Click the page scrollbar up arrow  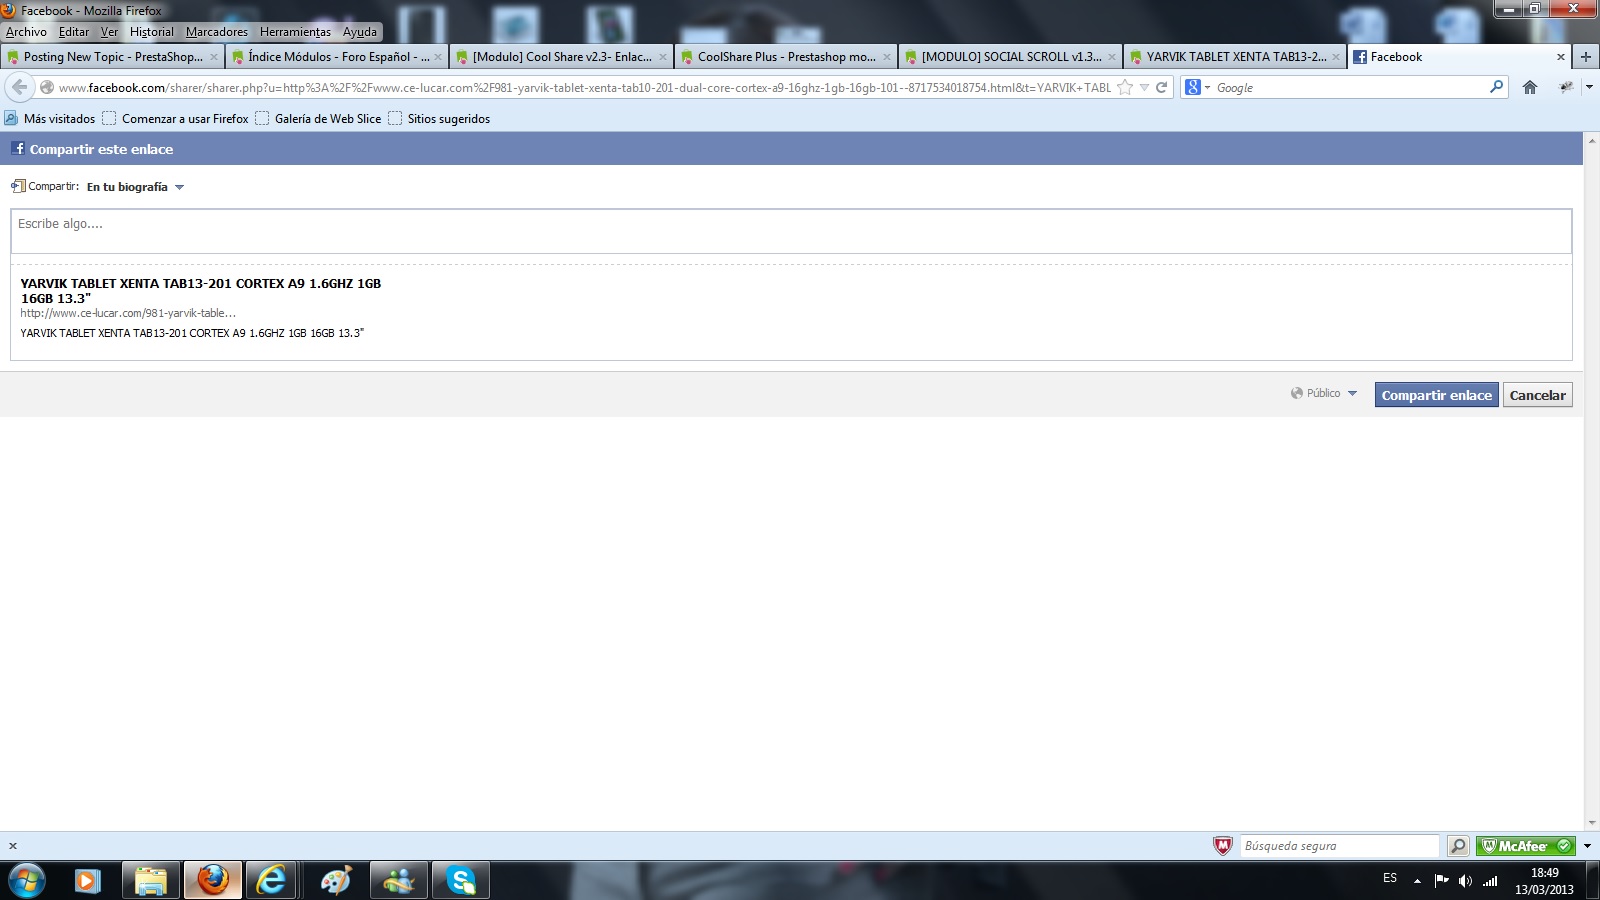(1592, 140)
